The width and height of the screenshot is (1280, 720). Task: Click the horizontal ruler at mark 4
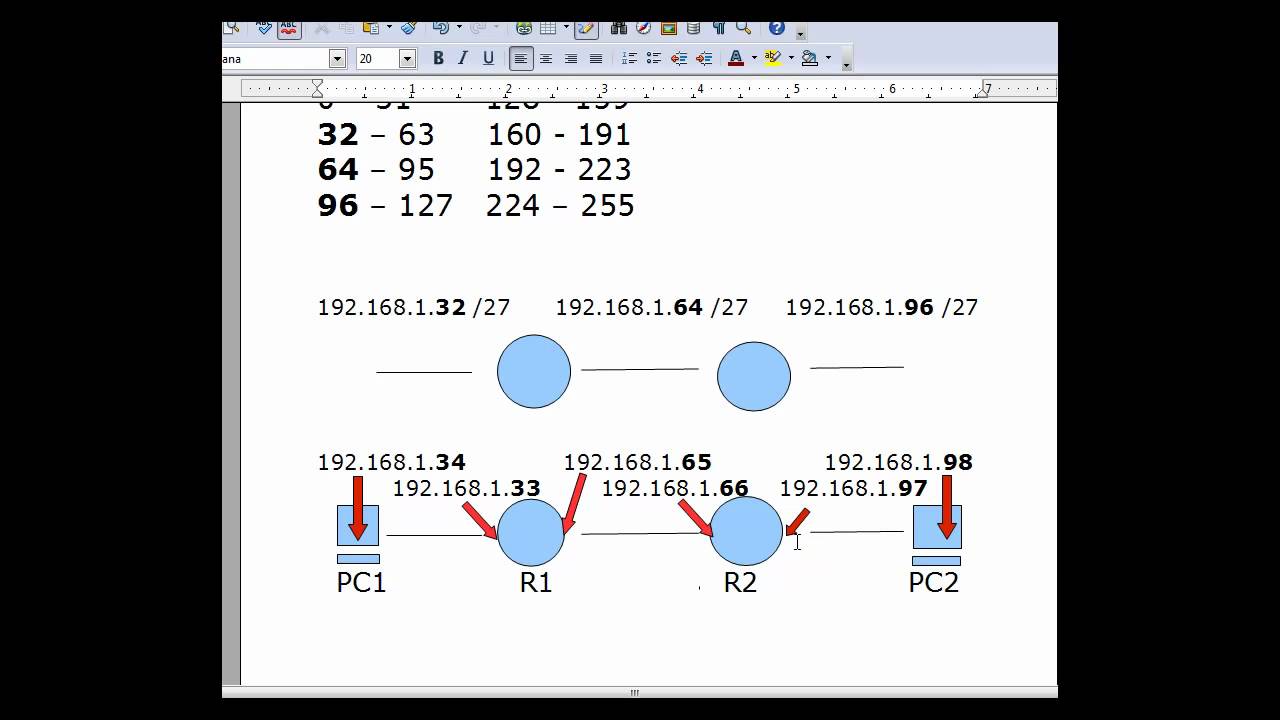point(700,89)
